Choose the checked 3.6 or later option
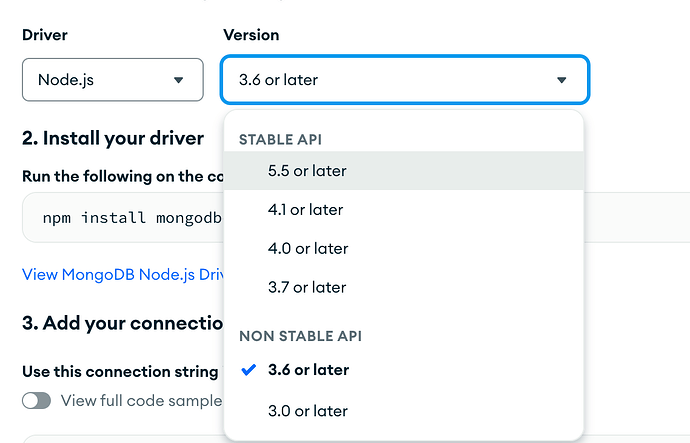This screenshot has height=443, width=690. point(308,370)
